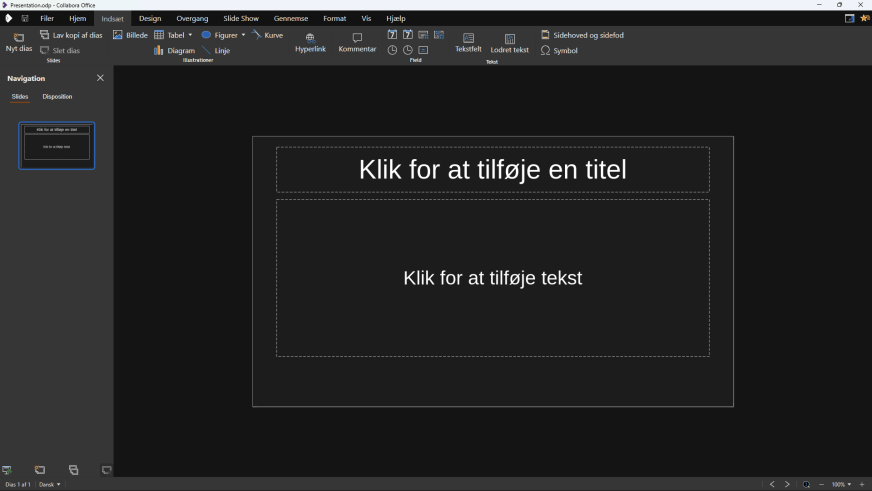Switch to the Design ribbon tab
The height and width of the screenshot is (491, 872).
[150, 18]
